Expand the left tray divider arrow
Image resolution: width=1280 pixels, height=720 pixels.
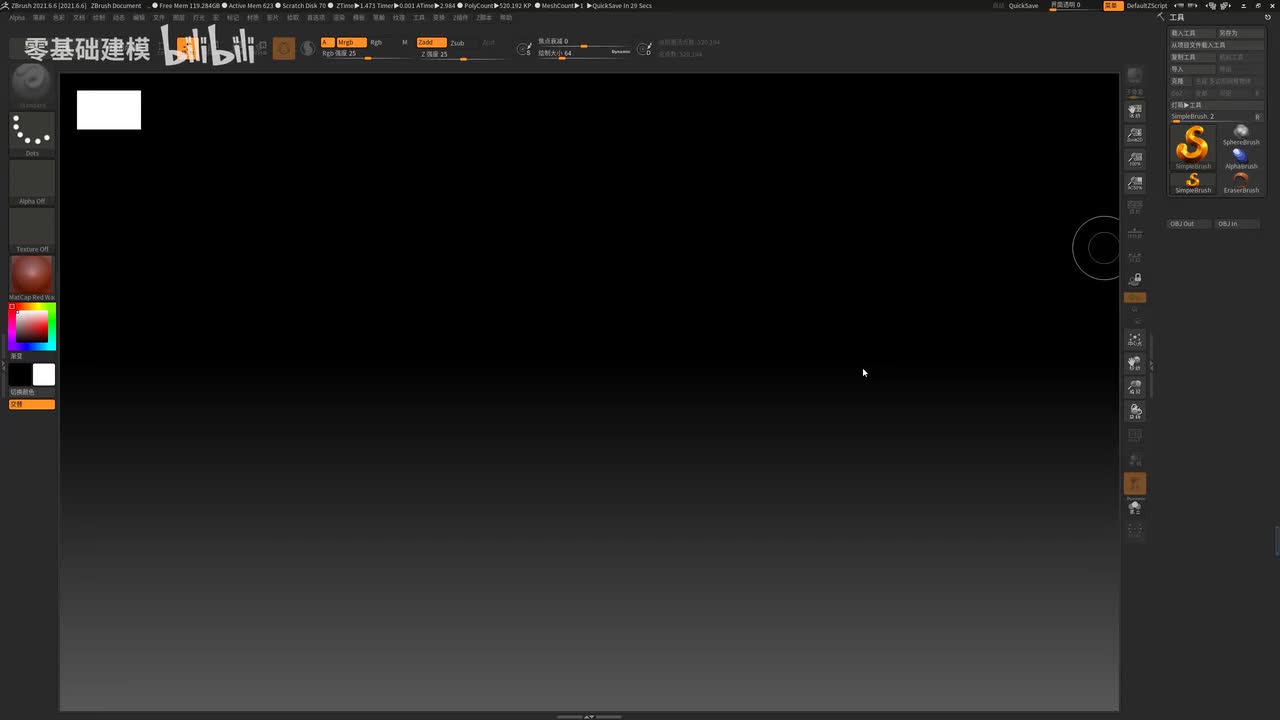(x=3, y=365)
